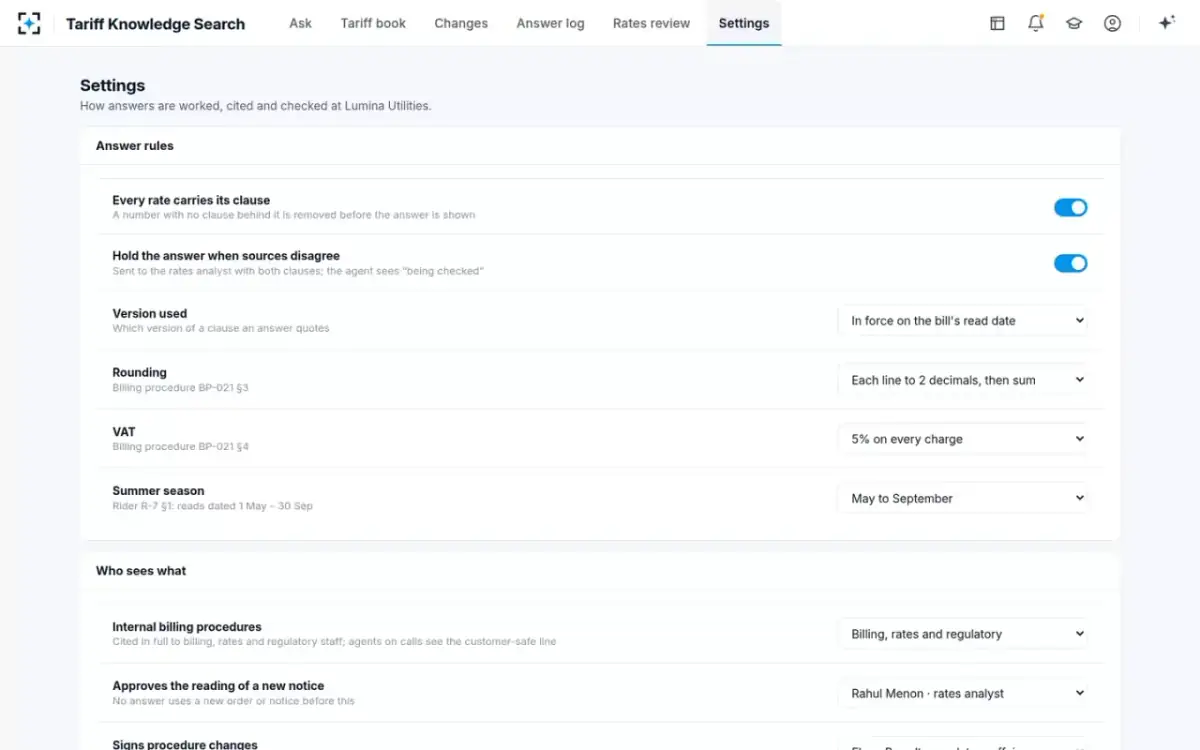1200x750 pixels.
Task: Click the Who sees what section heading
Action: (141, 571)
